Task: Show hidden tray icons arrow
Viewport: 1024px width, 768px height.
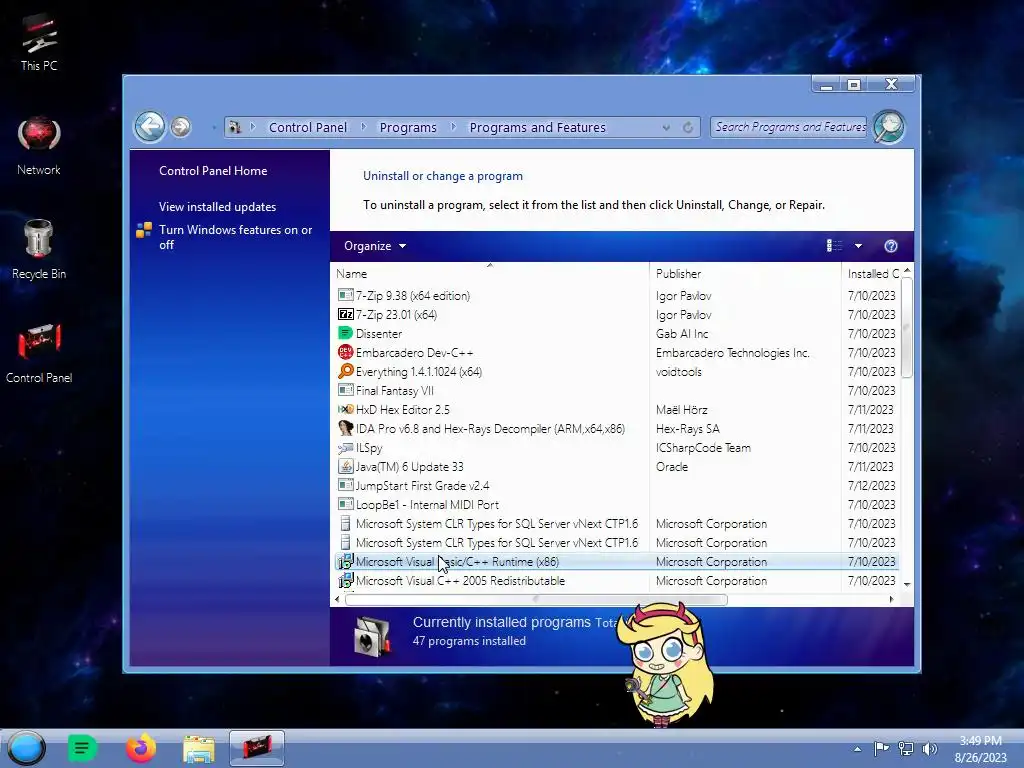Action: pos(857,749)
